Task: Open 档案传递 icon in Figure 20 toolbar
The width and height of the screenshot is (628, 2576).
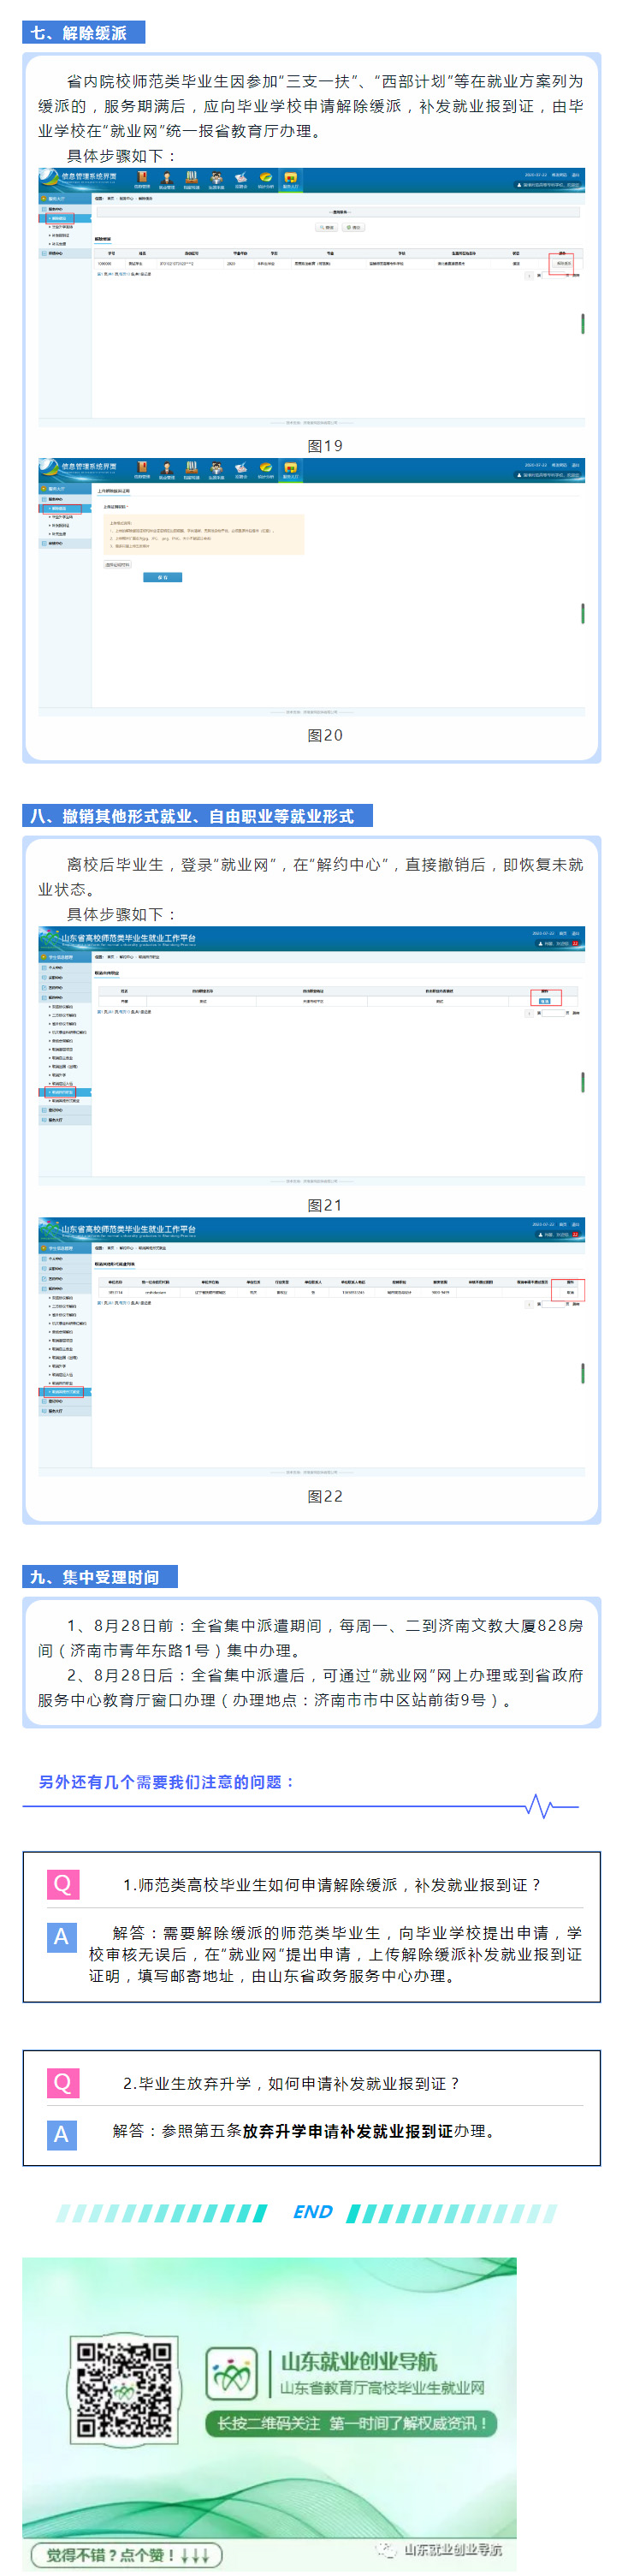Action: click(x=191, y=470)
